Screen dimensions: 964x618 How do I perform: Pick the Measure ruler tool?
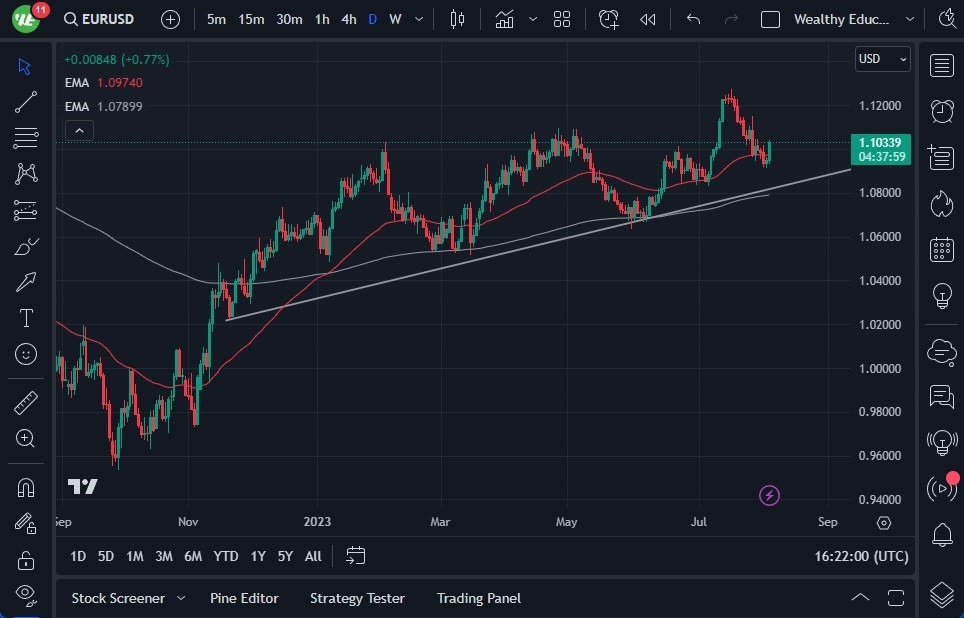25,402
